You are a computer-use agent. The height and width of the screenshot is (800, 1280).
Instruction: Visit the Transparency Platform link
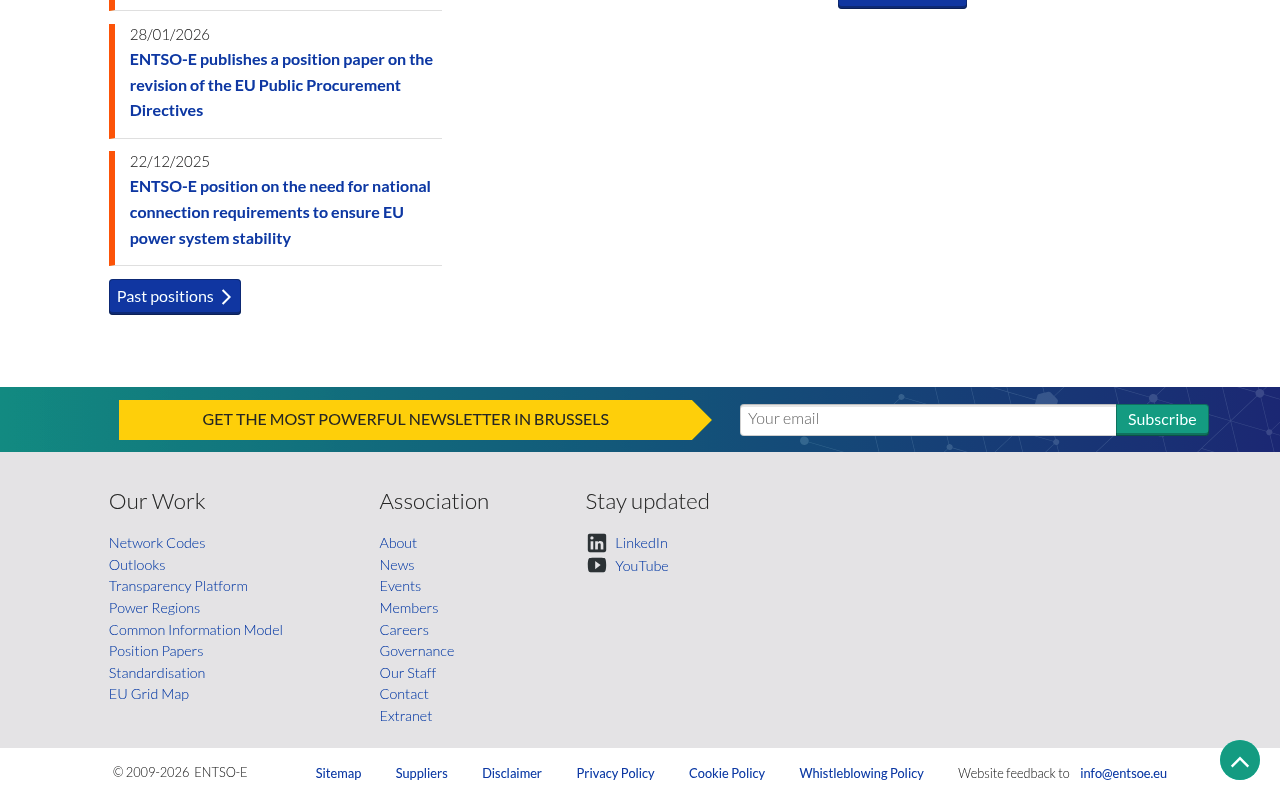pyautogui.click(x=178, y=586)
